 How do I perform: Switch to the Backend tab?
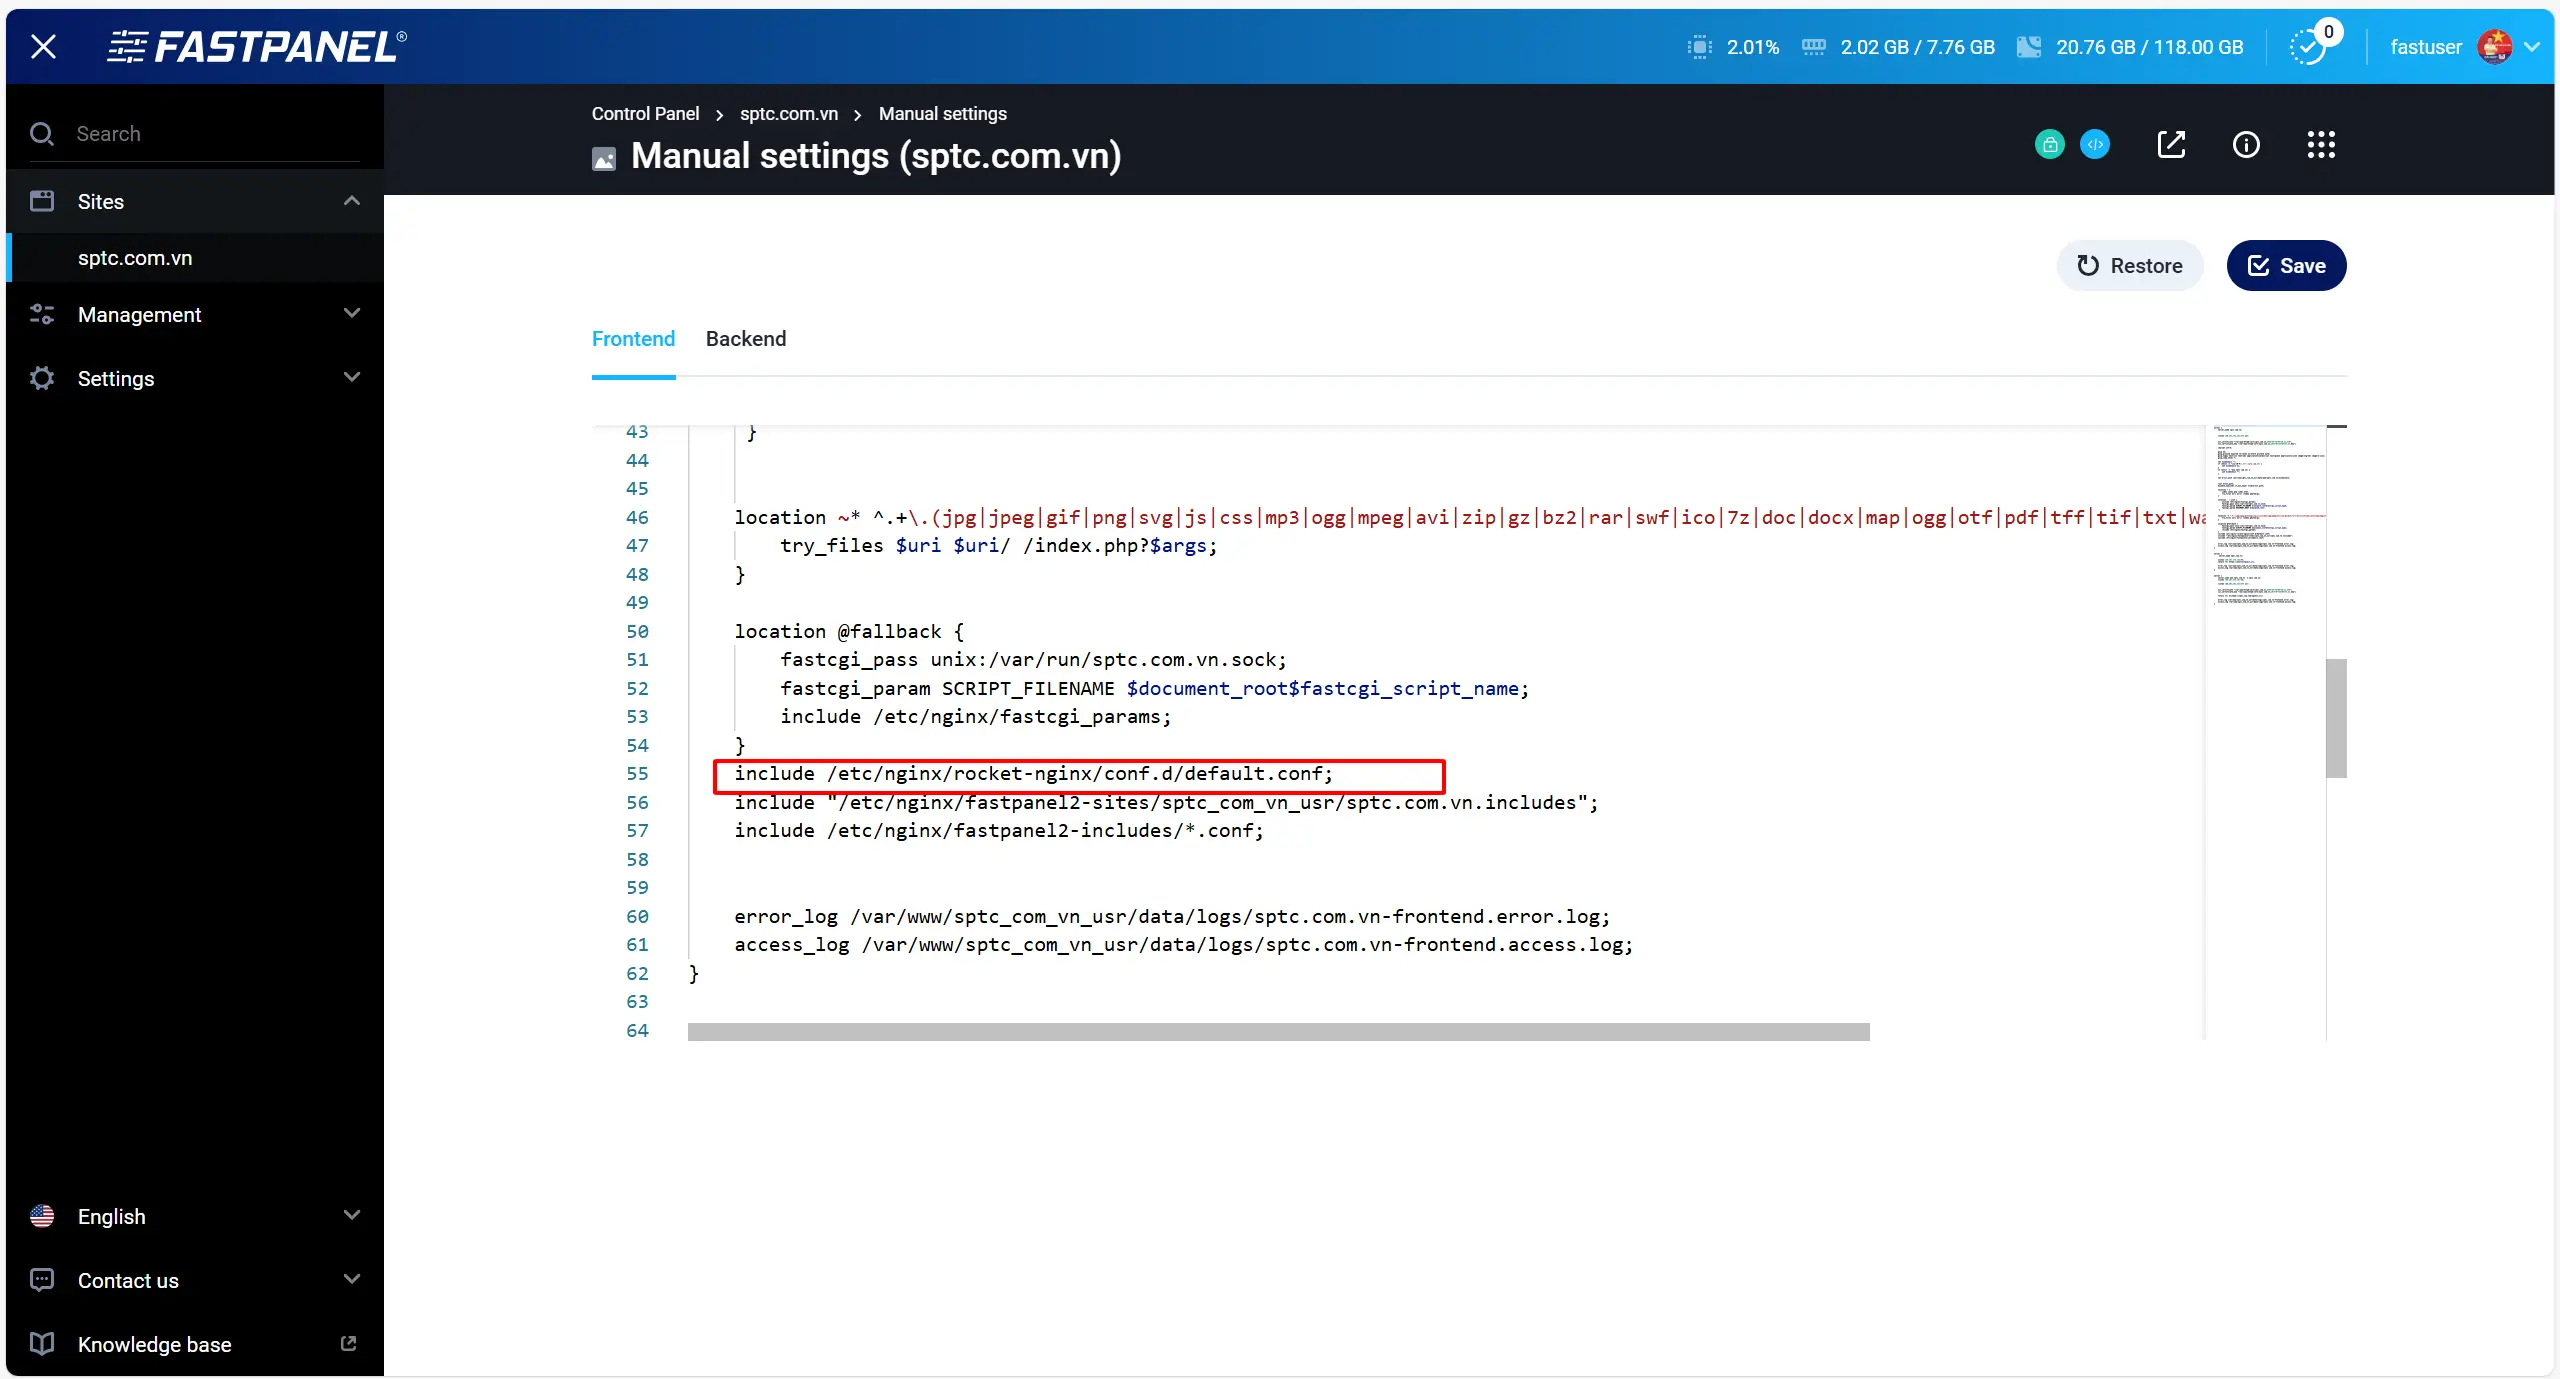click(746, 339)
